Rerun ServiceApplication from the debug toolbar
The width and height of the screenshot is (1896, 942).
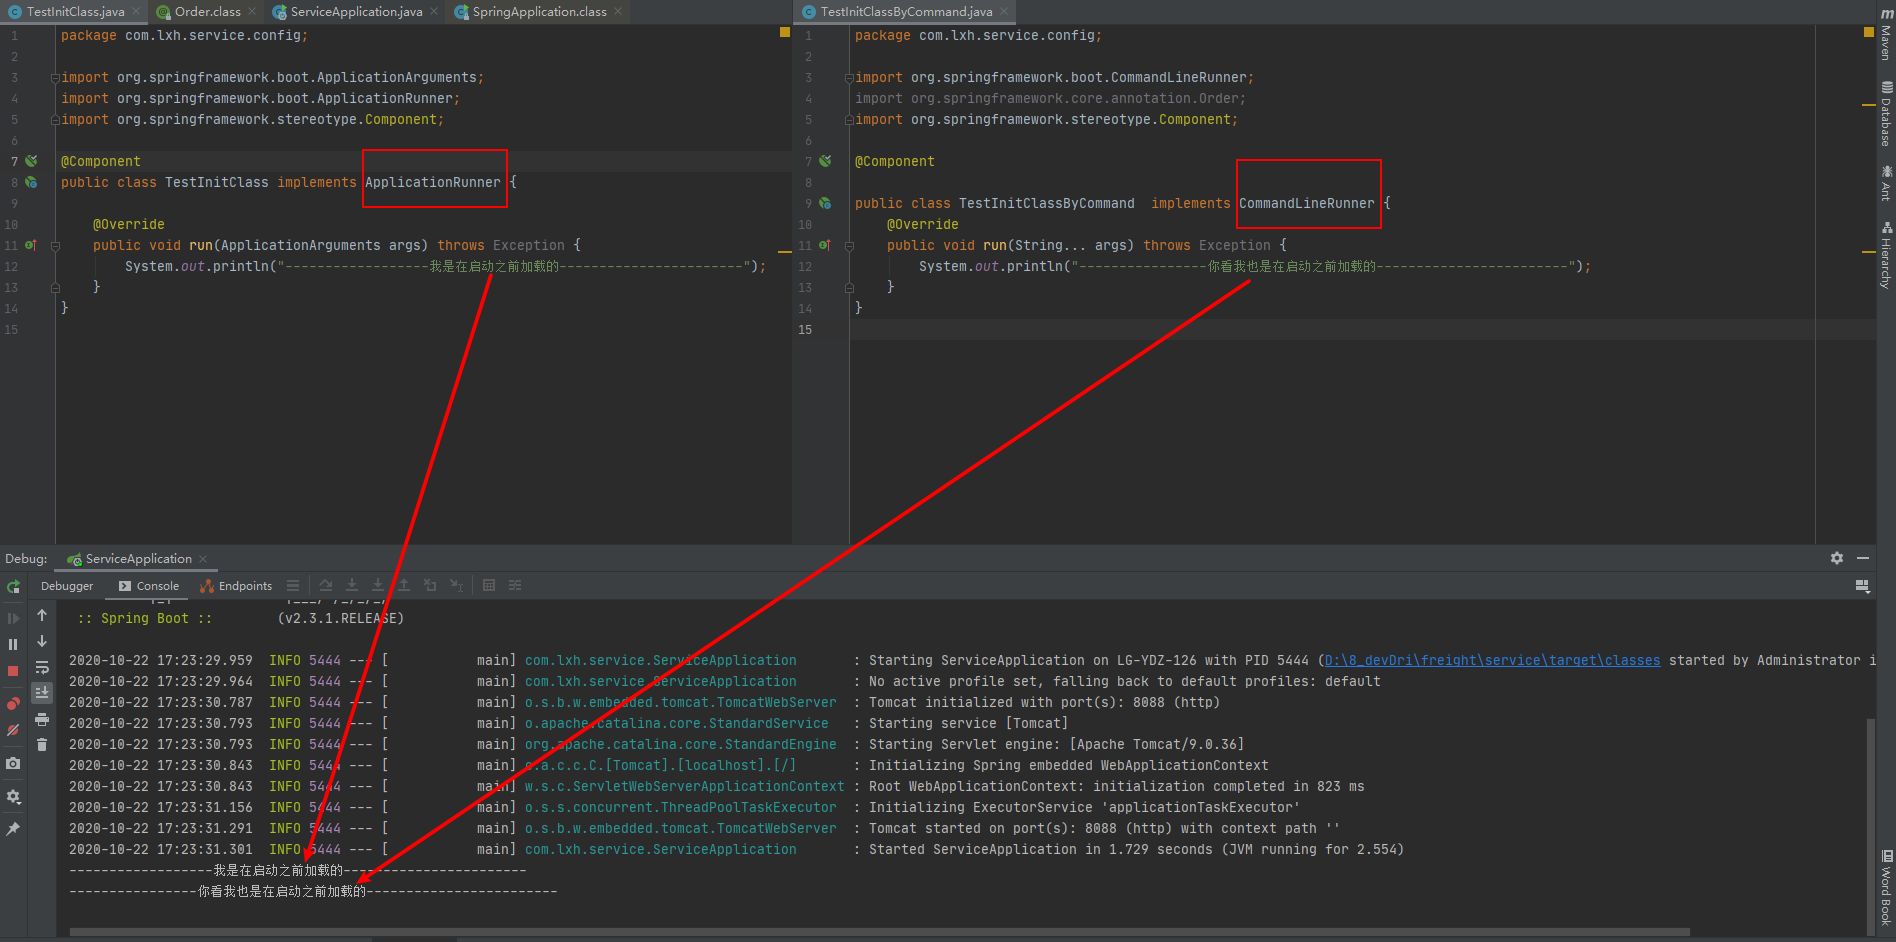click(x=13, y=586)
